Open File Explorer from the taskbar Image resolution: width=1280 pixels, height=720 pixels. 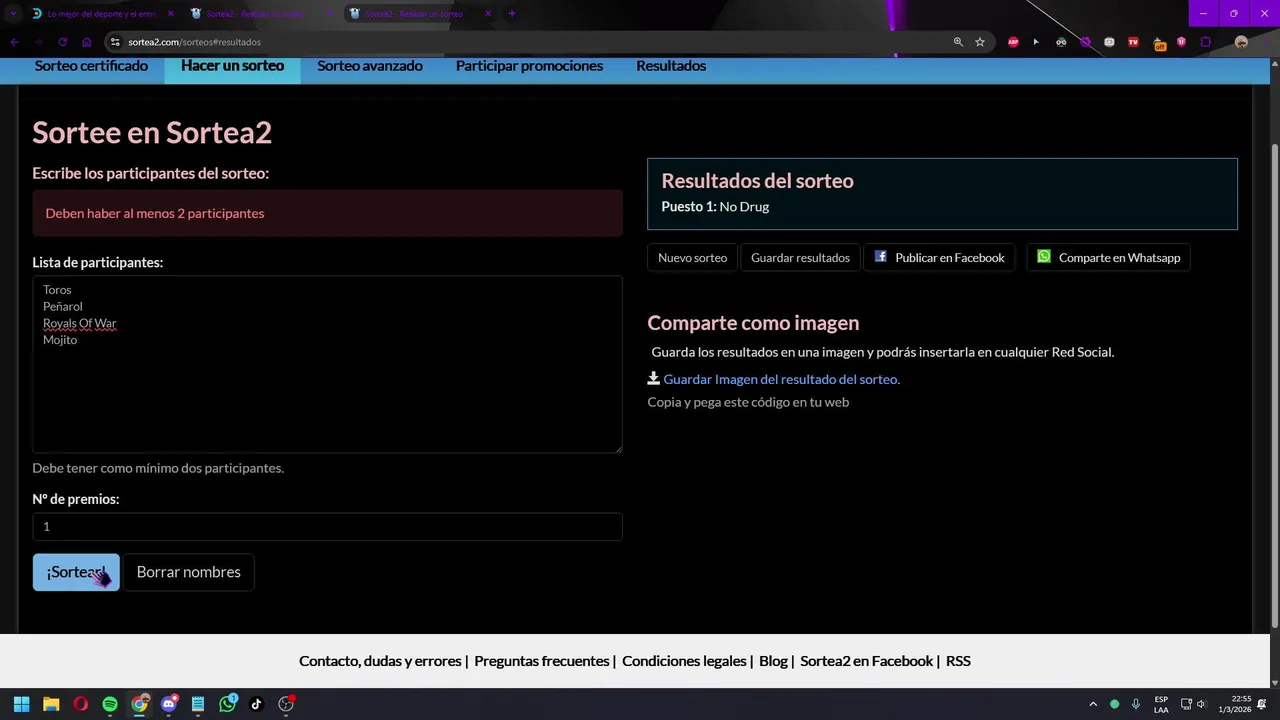click(51, 704)
